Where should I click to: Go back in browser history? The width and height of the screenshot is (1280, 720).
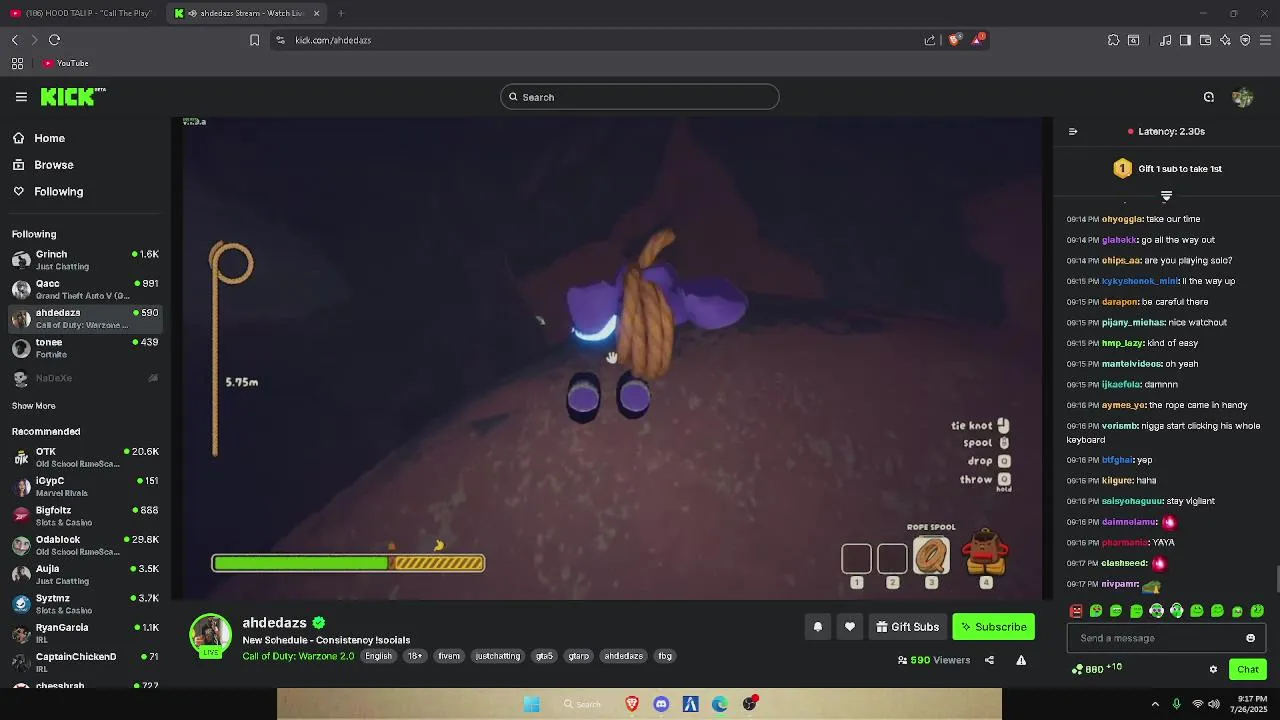click(x=15, y=40)
